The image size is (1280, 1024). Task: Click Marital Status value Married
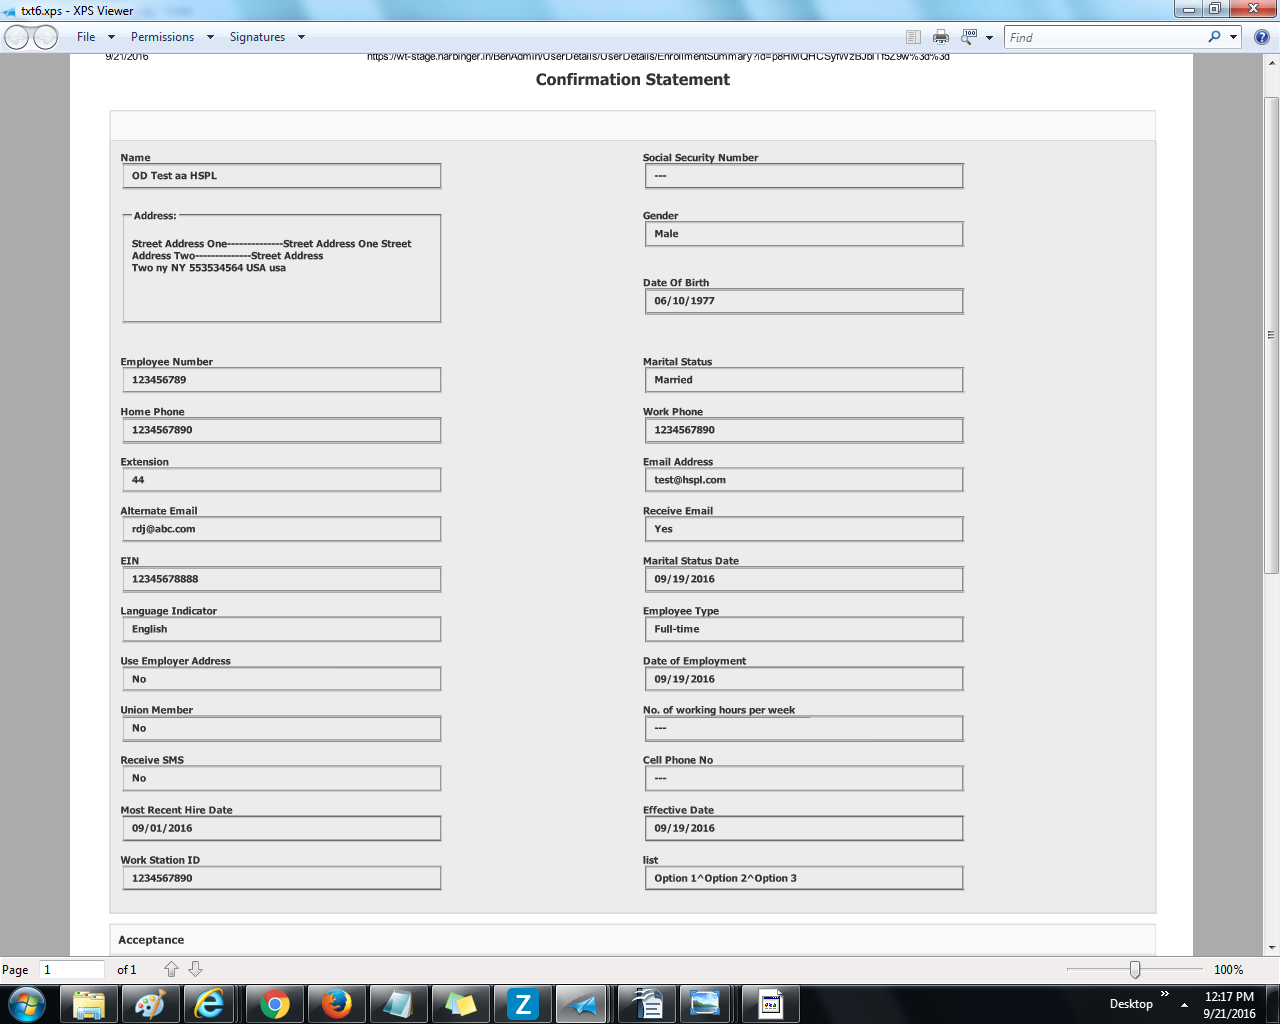pyautogui.click(x=804, y=380)
